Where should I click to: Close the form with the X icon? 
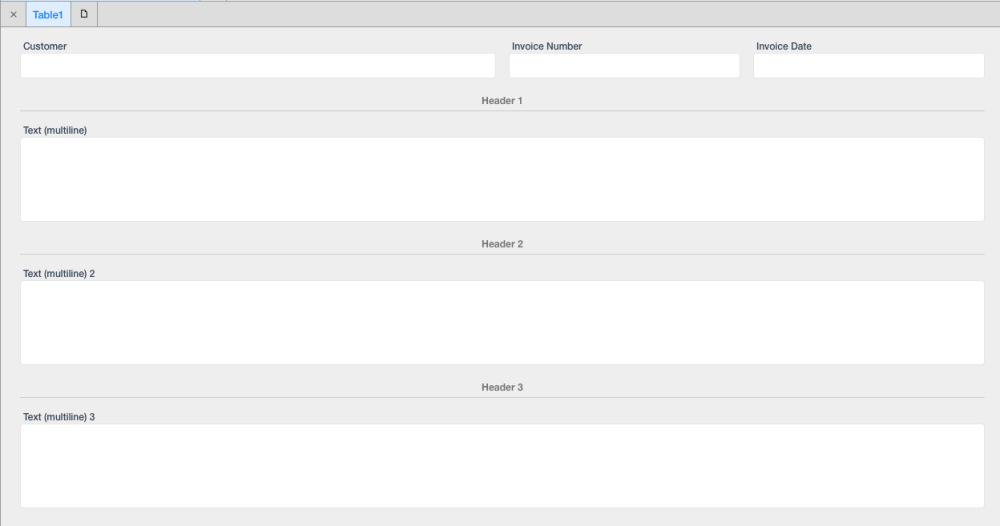(13, 14)
